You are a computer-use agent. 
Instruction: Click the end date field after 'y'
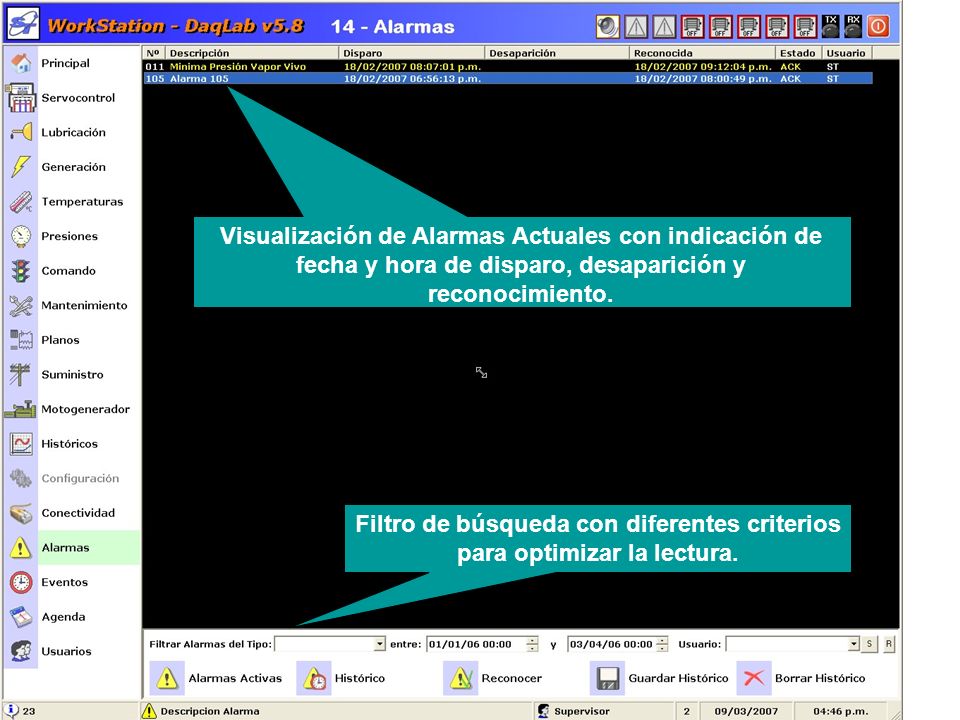coord(612,644)
